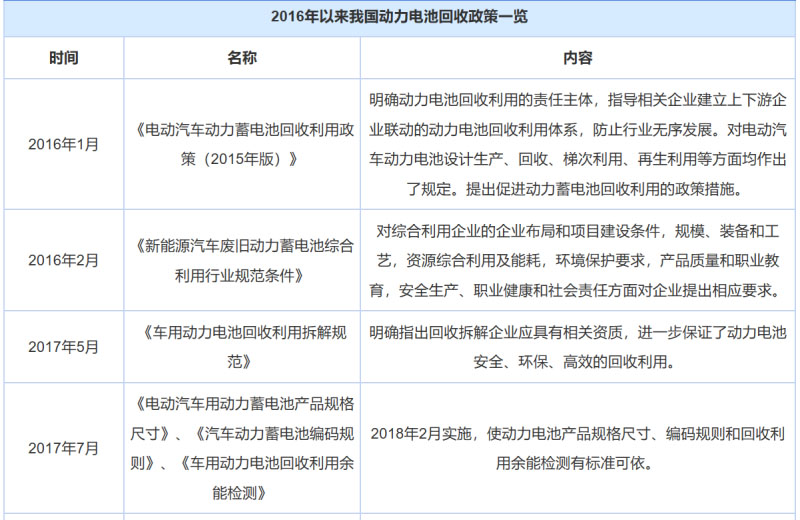Viewport: 800px width, 520px height.
Task: Click the content cell starting 明确指出回收拆解企业
Action: [x=578, y=347]
